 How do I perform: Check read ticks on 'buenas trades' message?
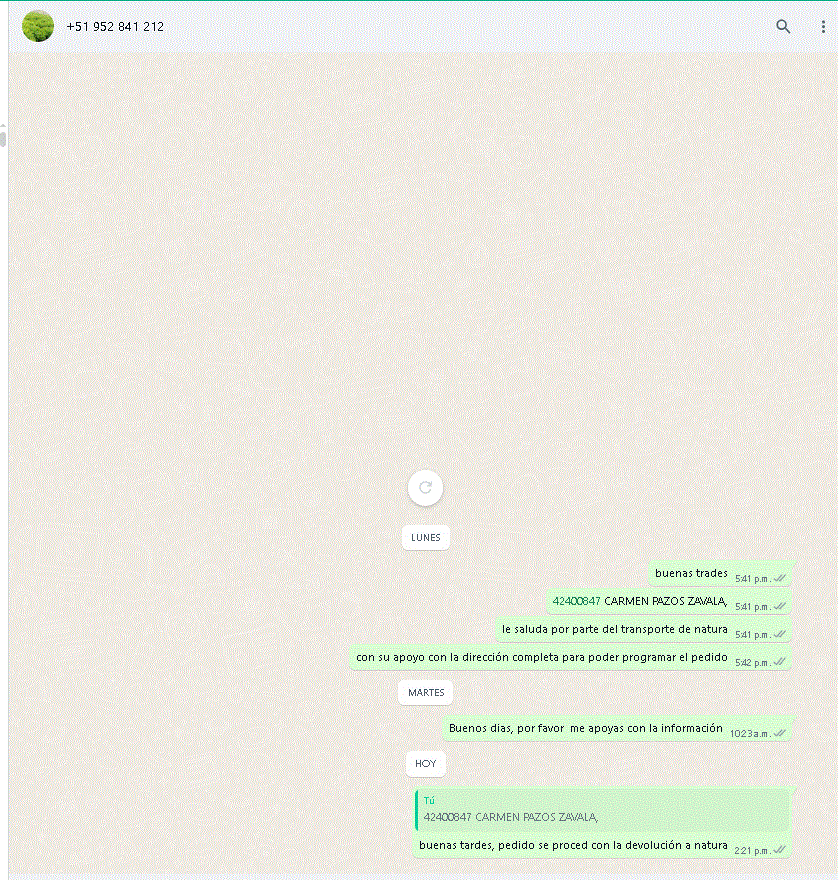pyautogui.click(x=779, y=578)
